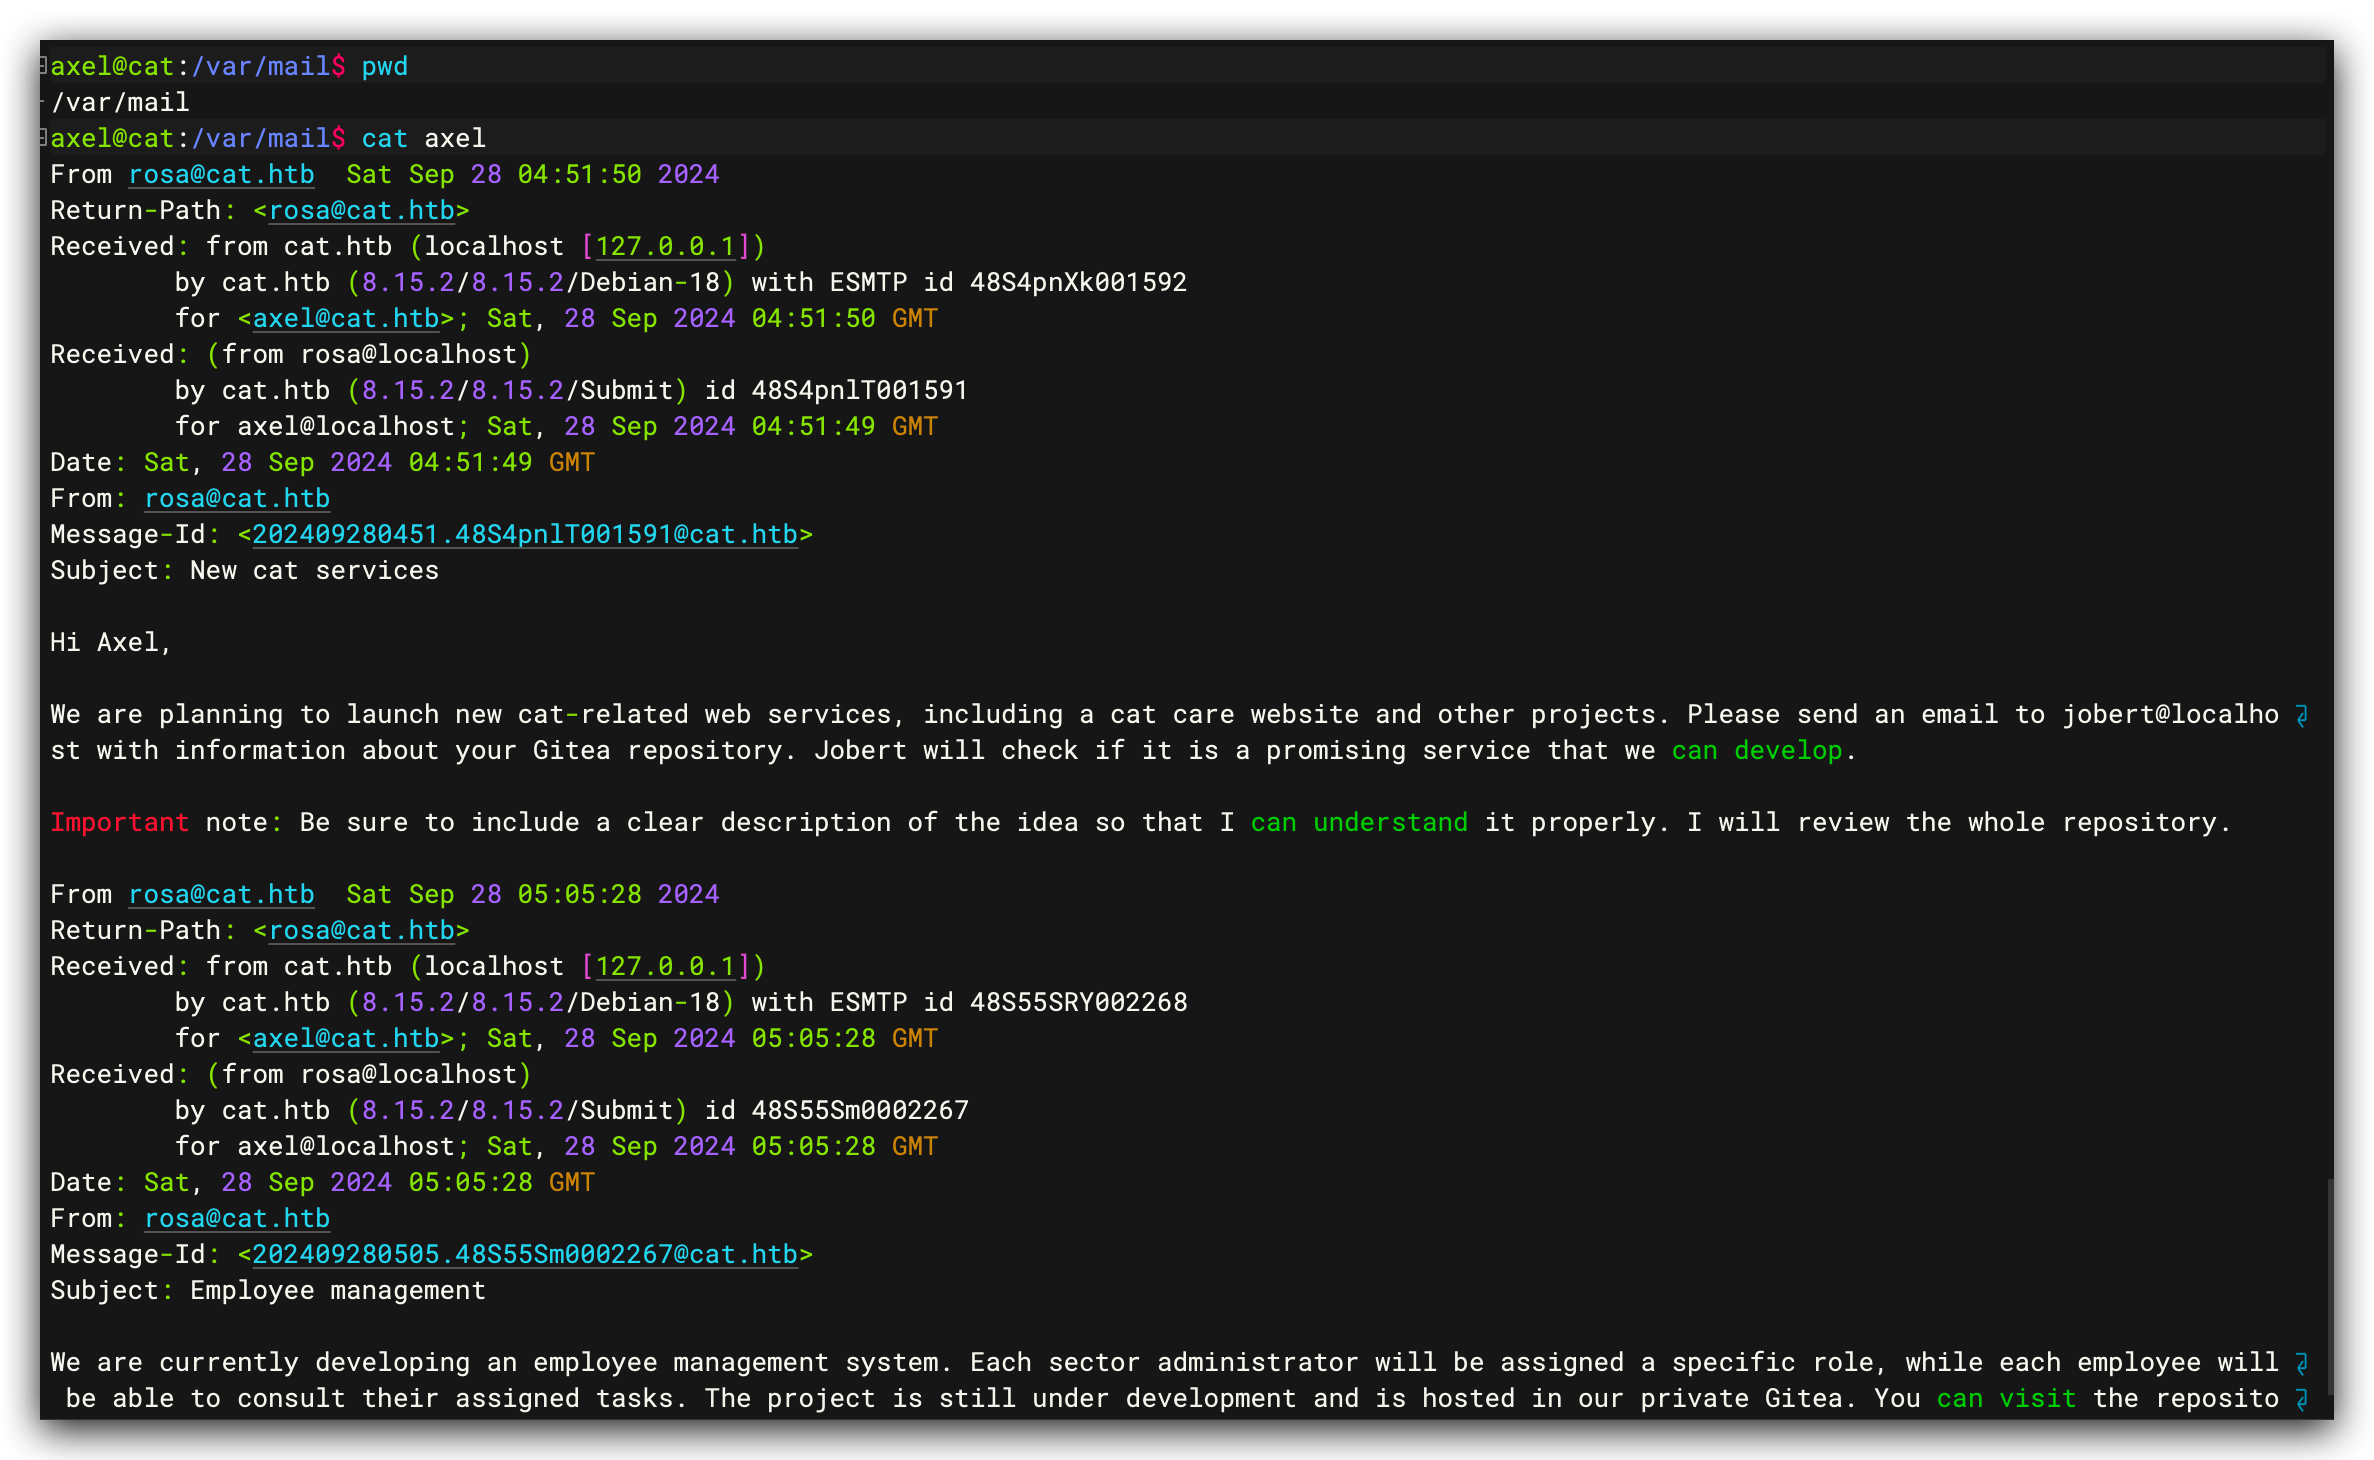Viewport: 2374px width, 1460px height.
Task: Open the 127.0.0.1 link in the first email
Action: (665, 247)
